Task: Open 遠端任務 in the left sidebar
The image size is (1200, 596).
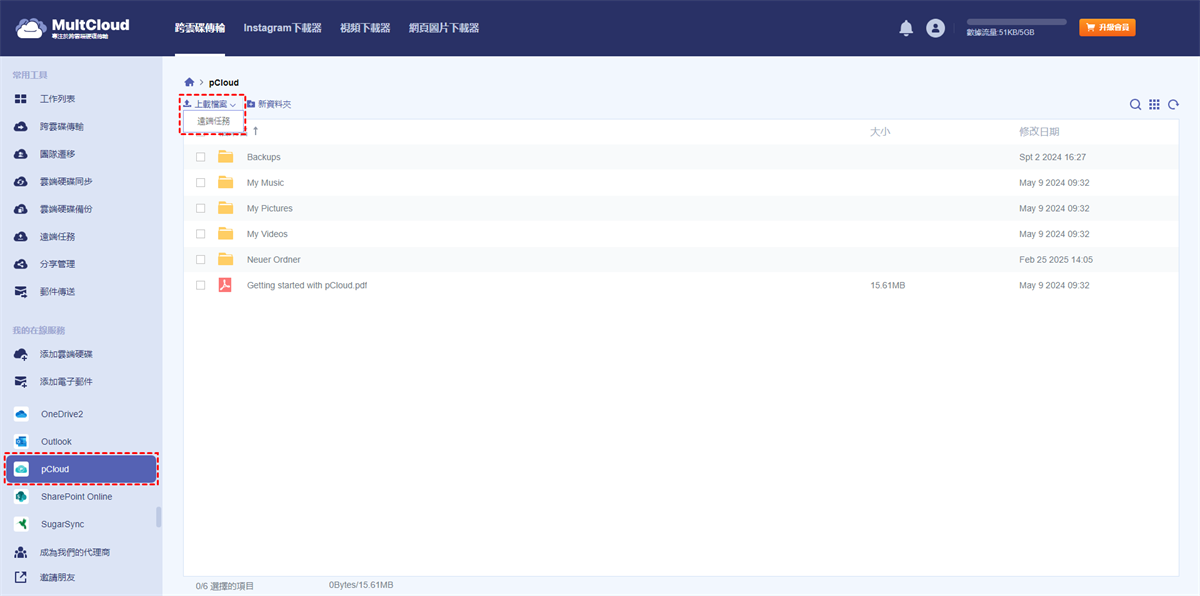Action: [57, 237]
